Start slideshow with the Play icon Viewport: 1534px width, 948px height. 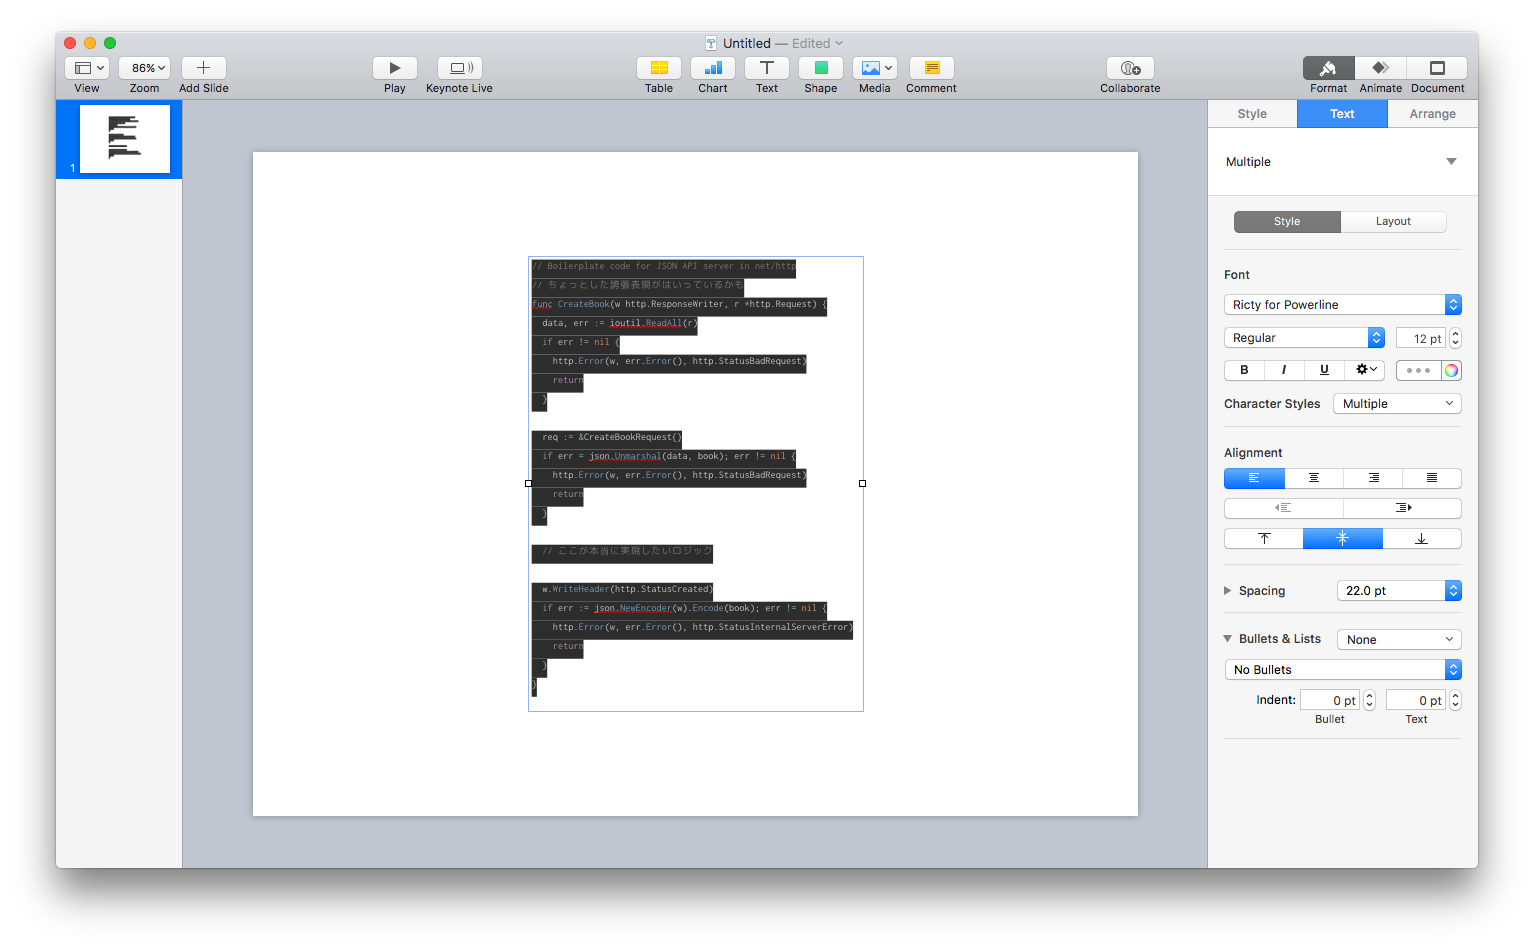(395, 68)
